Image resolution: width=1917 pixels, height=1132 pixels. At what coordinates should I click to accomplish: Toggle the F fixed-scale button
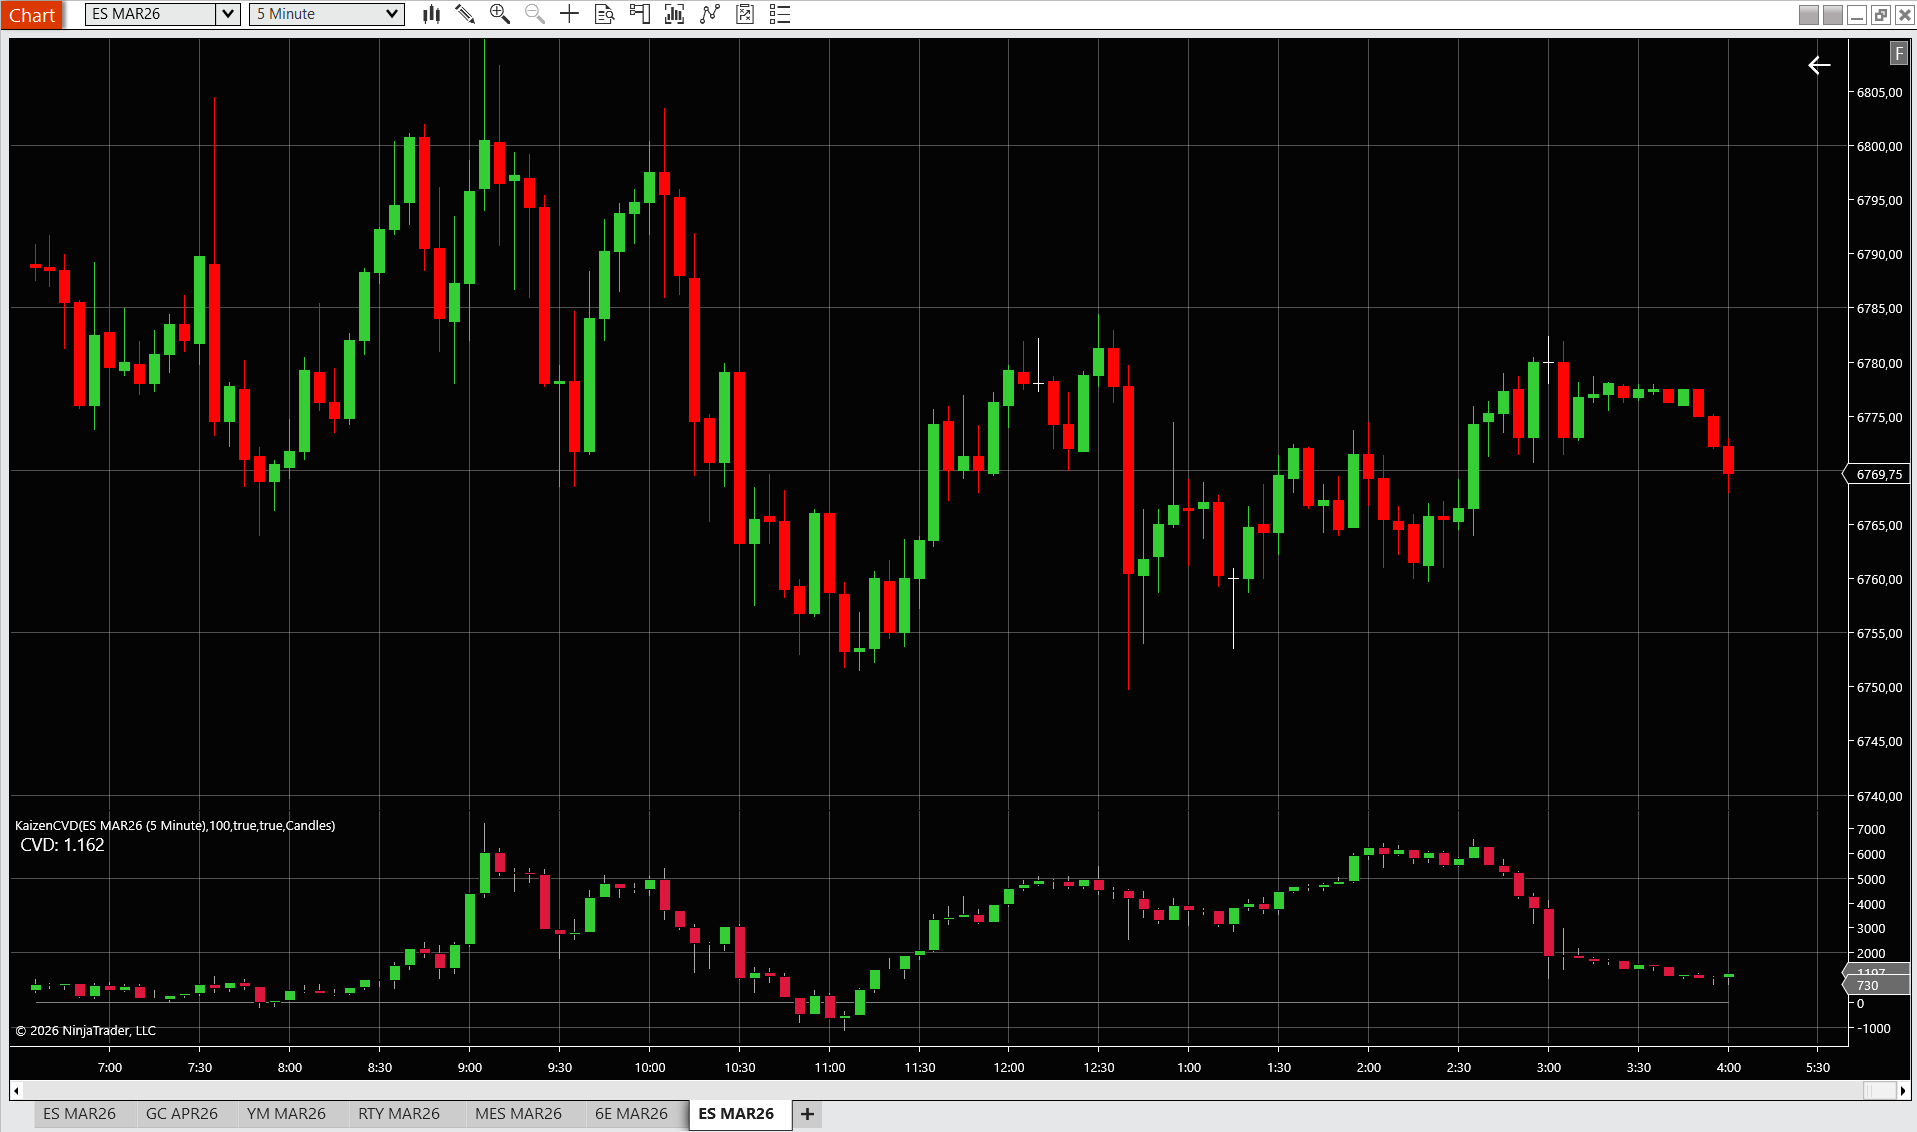coord(1898,54)
